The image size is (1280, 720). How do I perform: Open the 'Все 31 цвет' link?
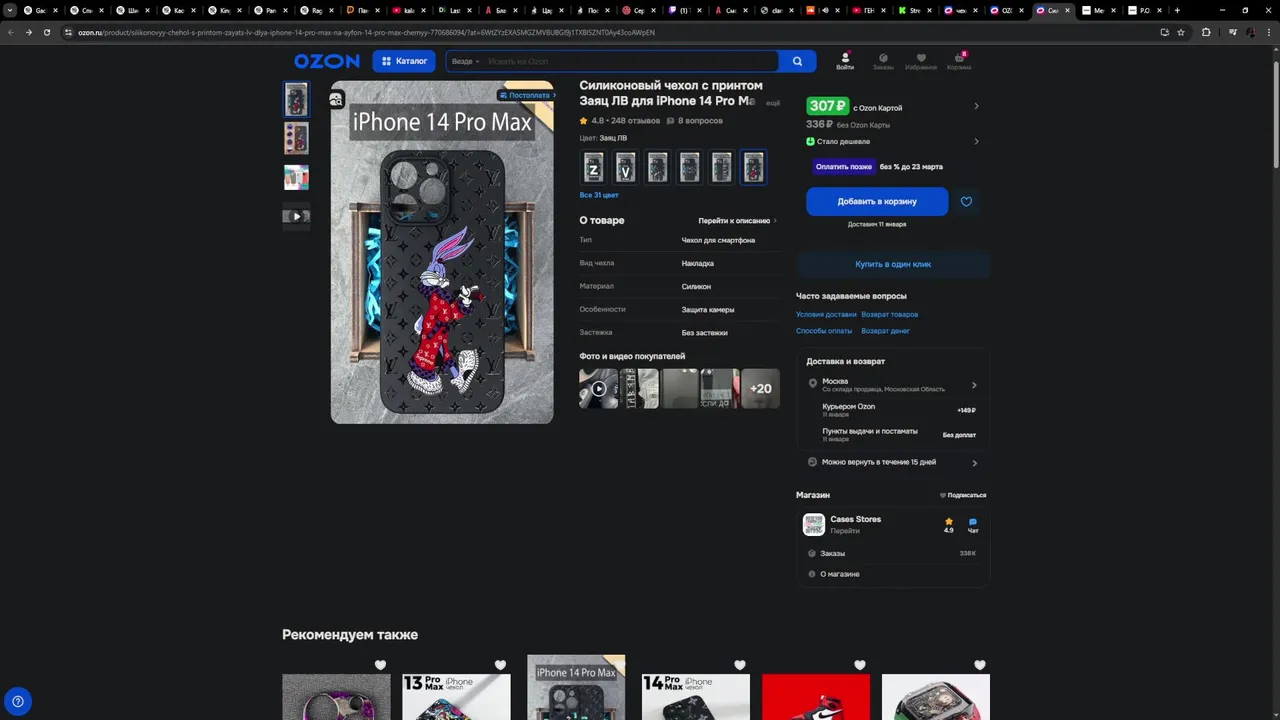click(599, 195)
